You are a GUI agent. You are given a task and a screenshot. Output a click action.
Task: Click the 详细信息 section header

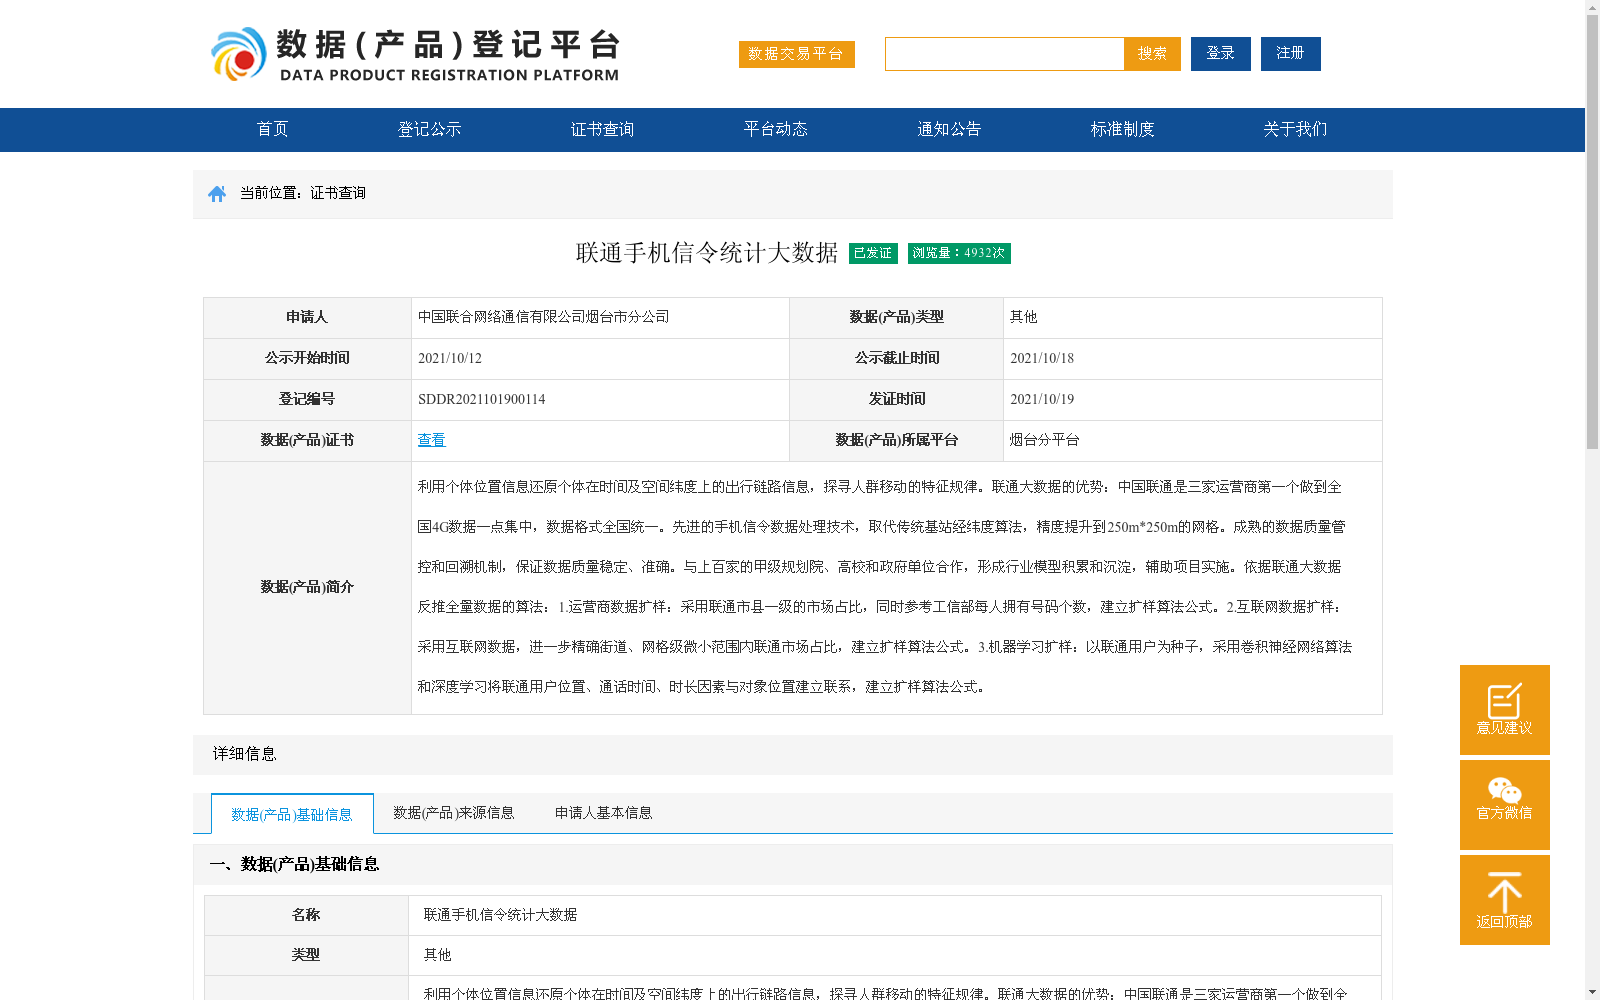(244, 754)
